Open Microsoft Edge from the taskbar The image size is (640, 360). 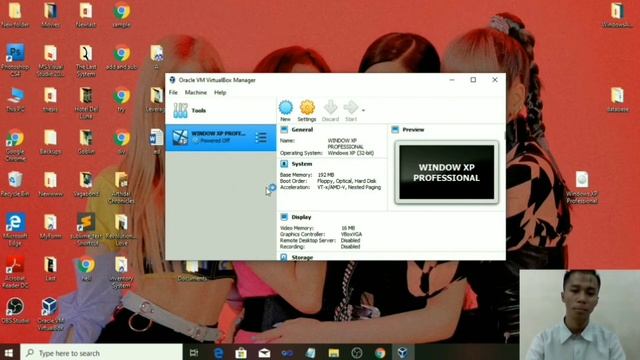218,353
